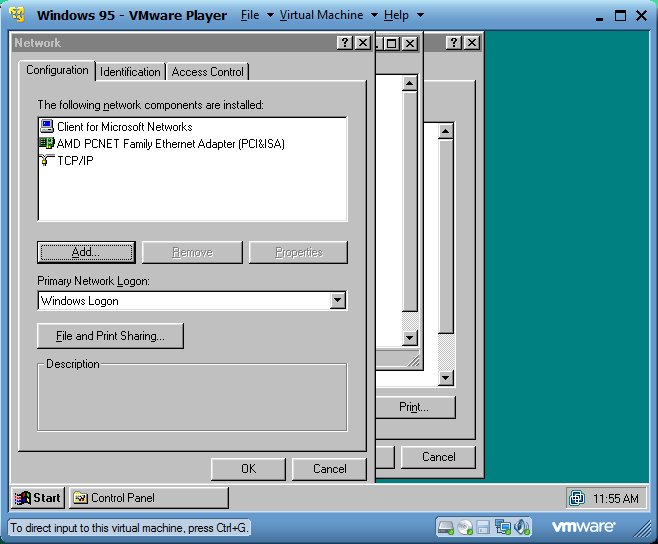Click the AMD PCNET adapter icon

(47, 143)
